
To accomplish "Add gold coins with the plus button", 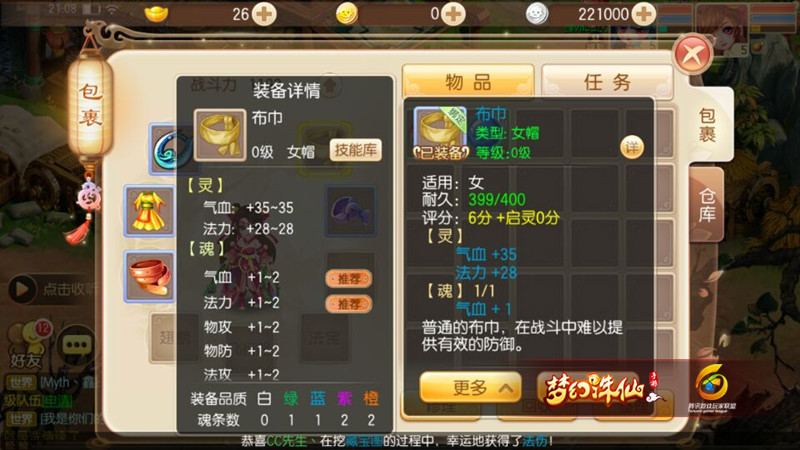I will coord(453,14).
